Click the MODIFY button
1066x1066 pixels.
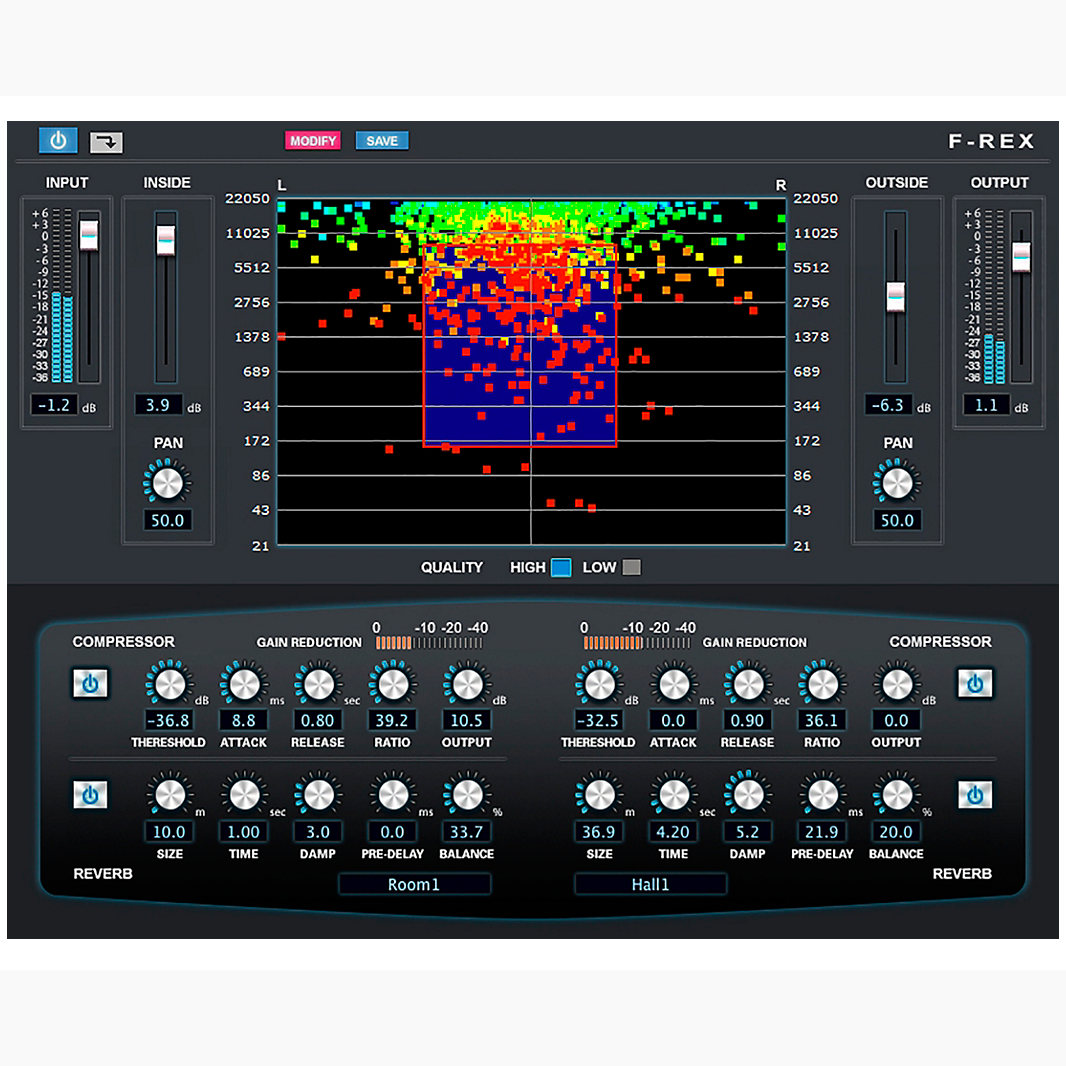coord(313,140)
